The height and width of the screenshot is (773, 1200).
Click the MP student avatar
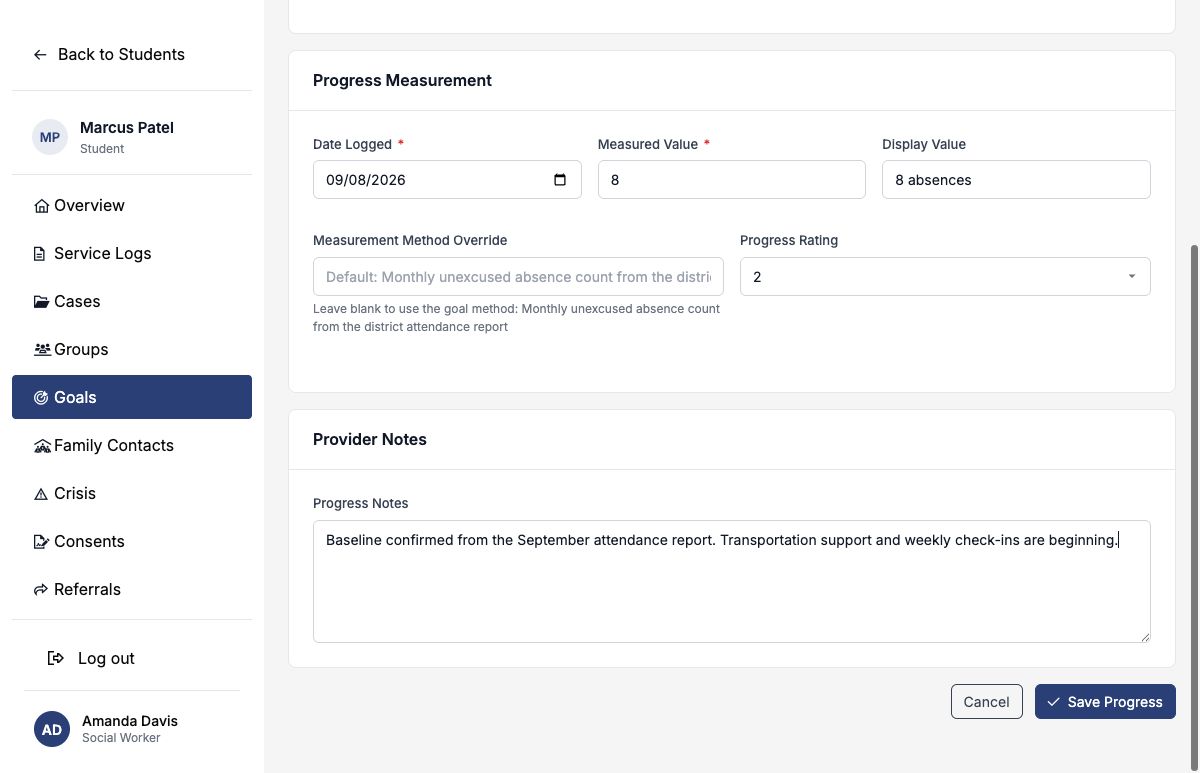(50, 137)
